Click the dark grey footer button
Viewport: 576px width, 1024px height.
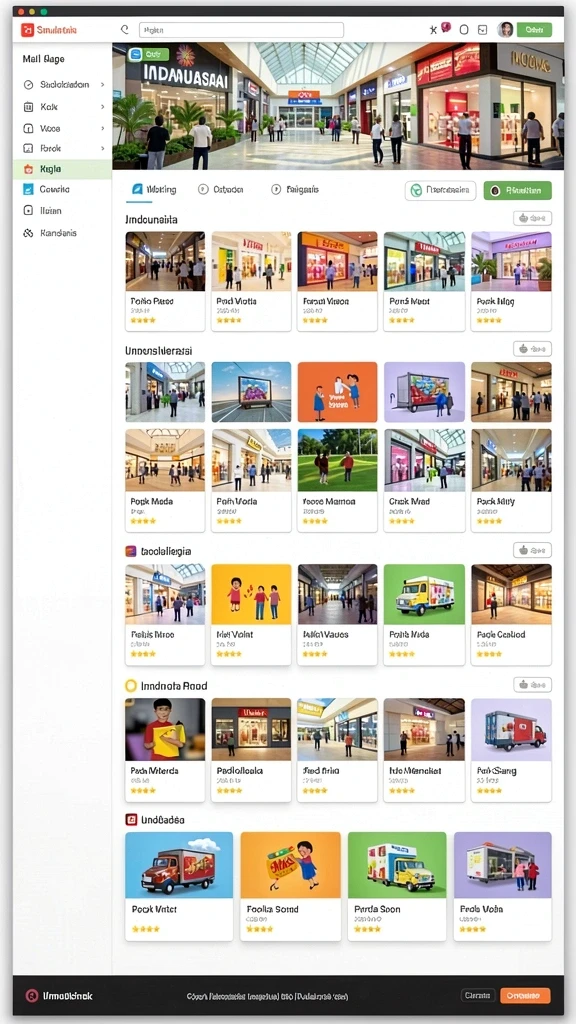479,995
